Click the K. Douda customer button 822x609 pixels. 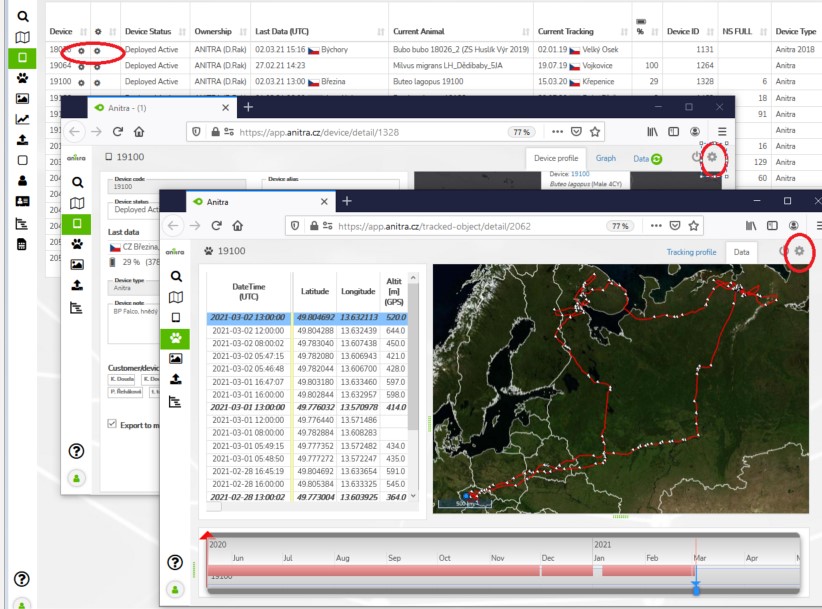coord(122,379)
